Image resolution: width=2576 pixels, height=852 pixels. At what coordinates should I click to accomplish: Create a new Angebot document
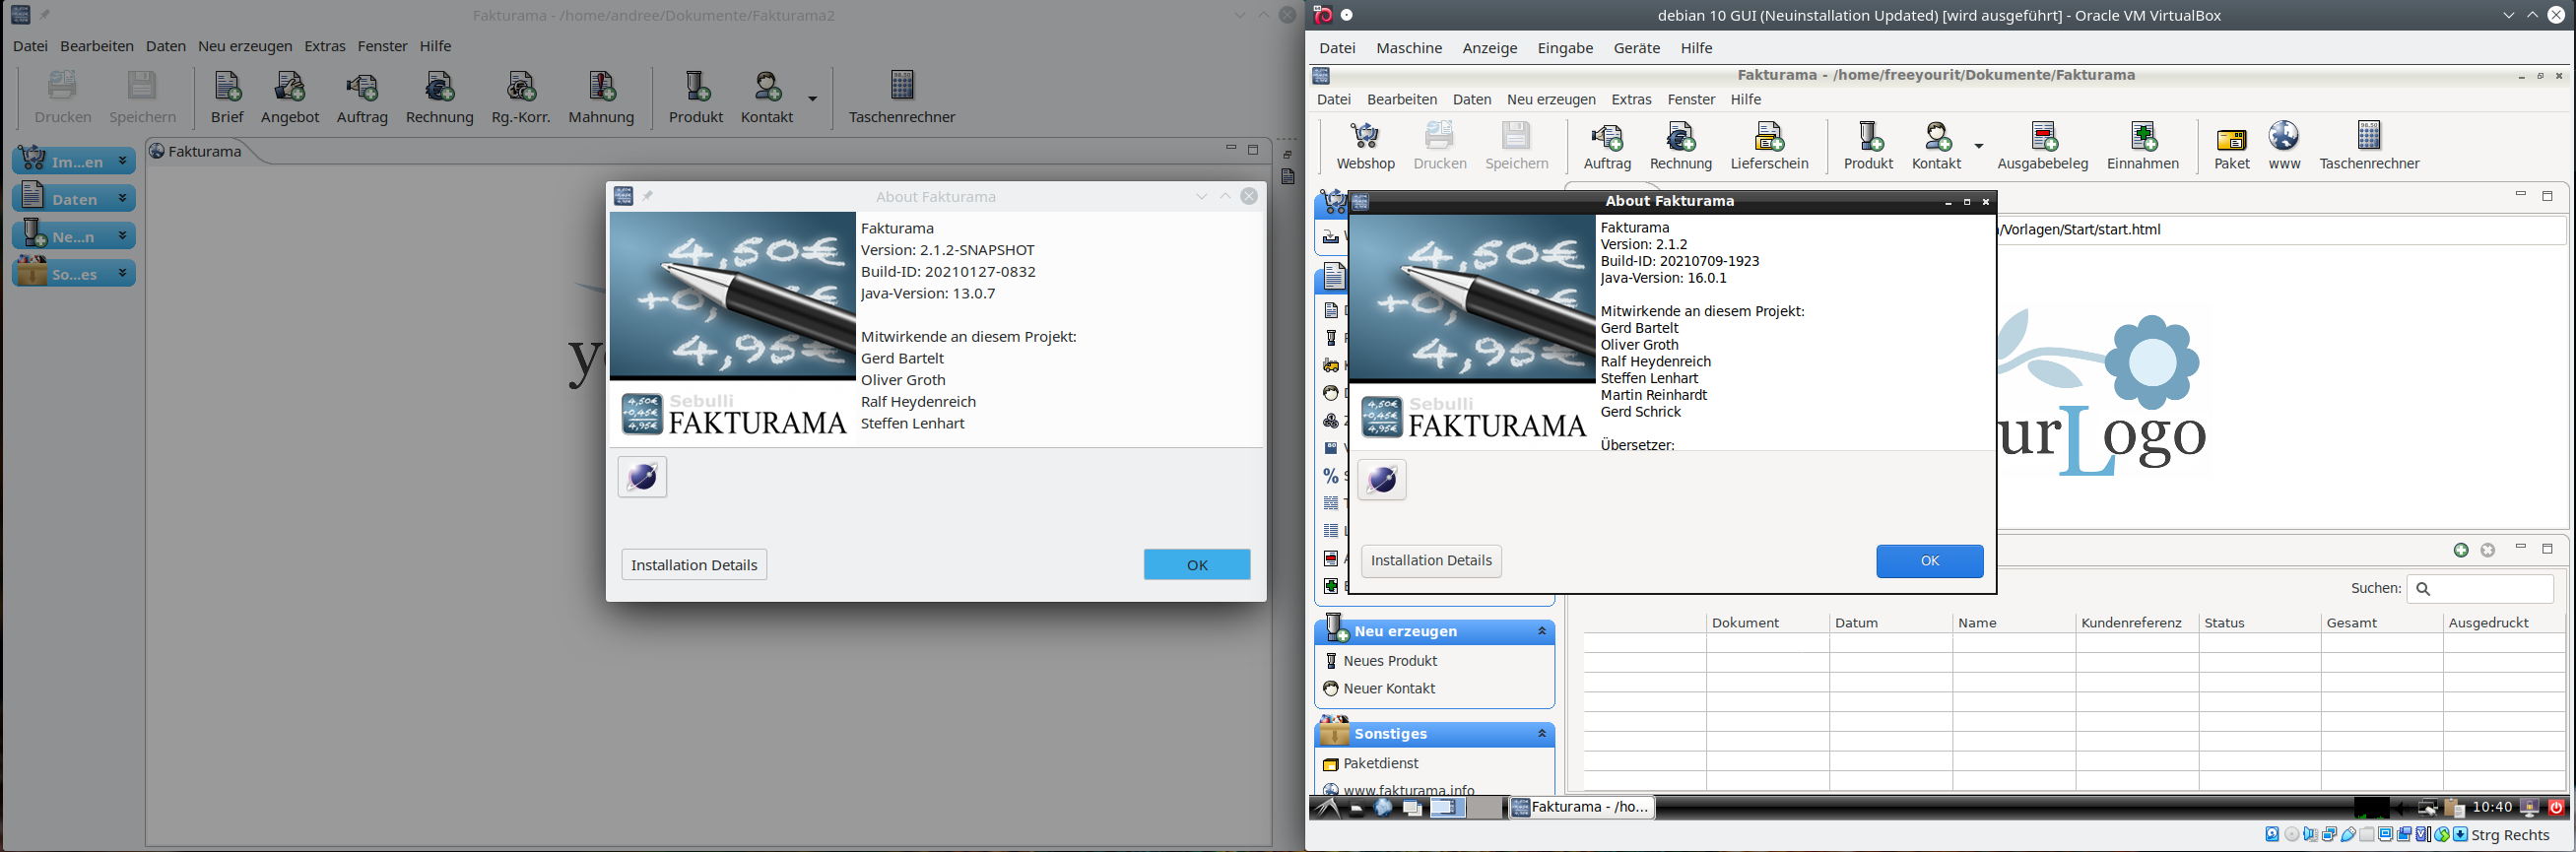(290, 98)
